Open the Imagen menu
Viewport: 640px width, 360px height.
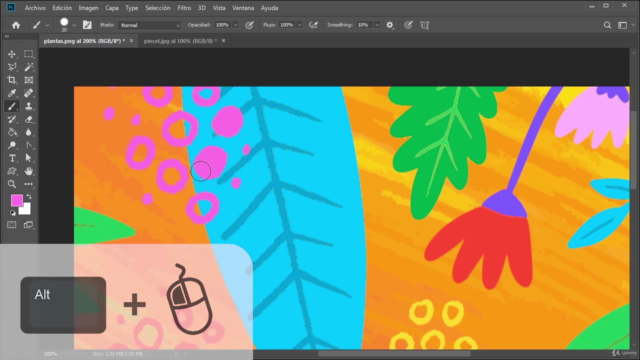[x=88, y=8]
